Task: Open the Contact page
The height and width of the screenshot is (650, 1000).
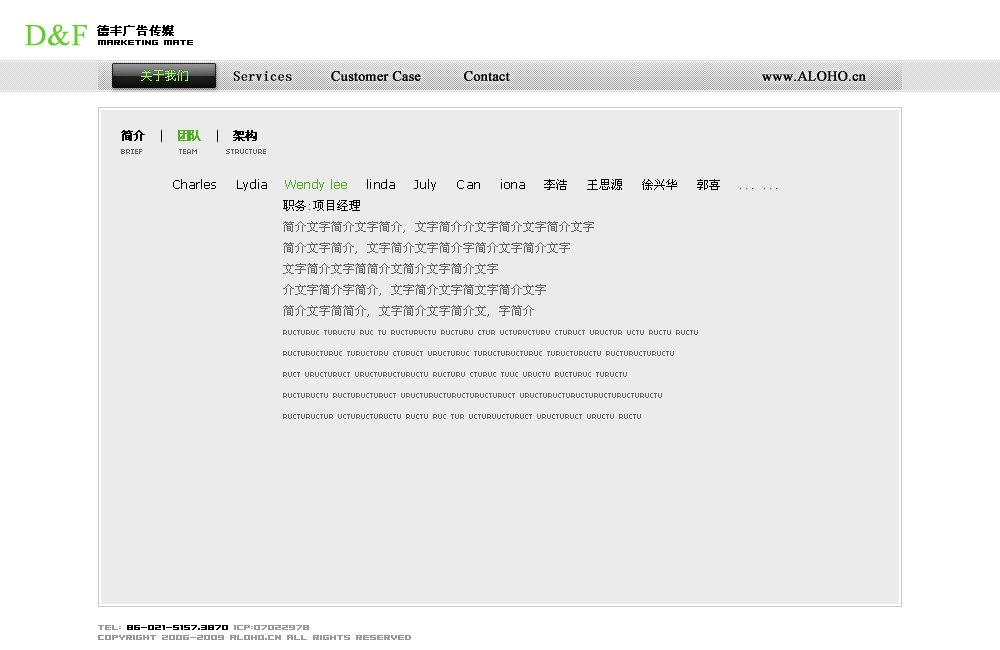Action: [487, 77]
